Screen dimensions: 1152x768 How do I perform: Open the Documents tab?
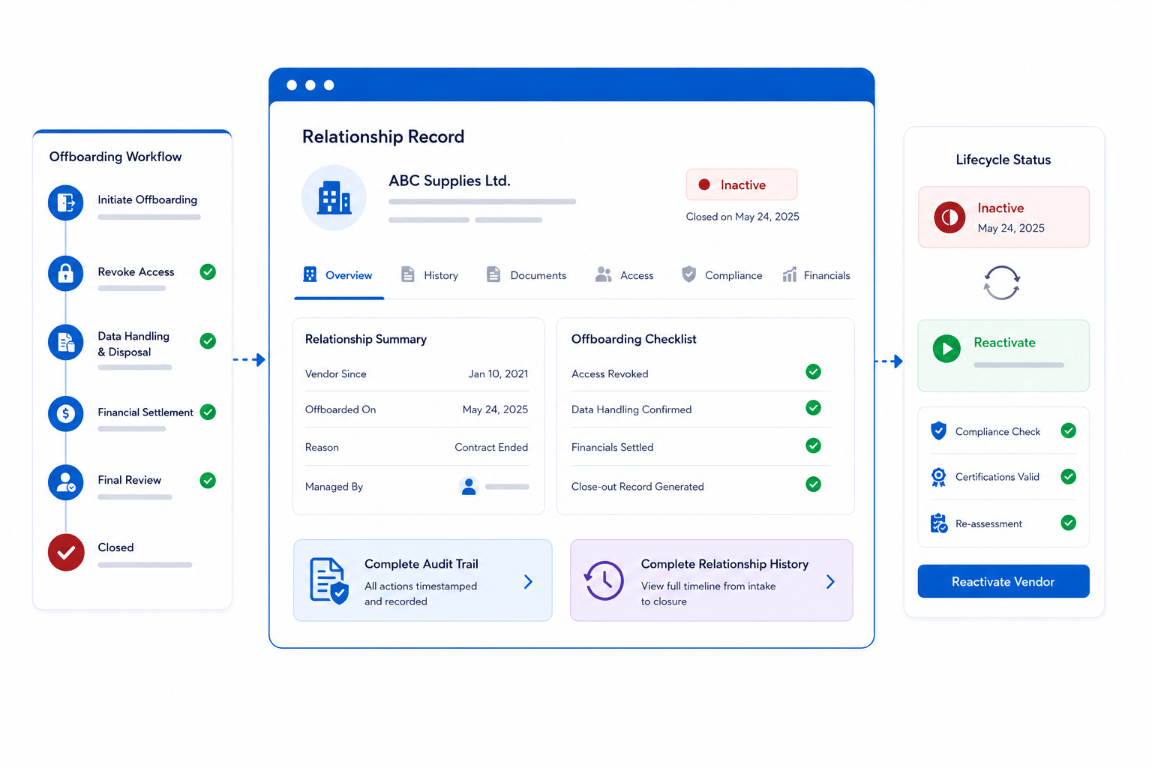point(527,276)
